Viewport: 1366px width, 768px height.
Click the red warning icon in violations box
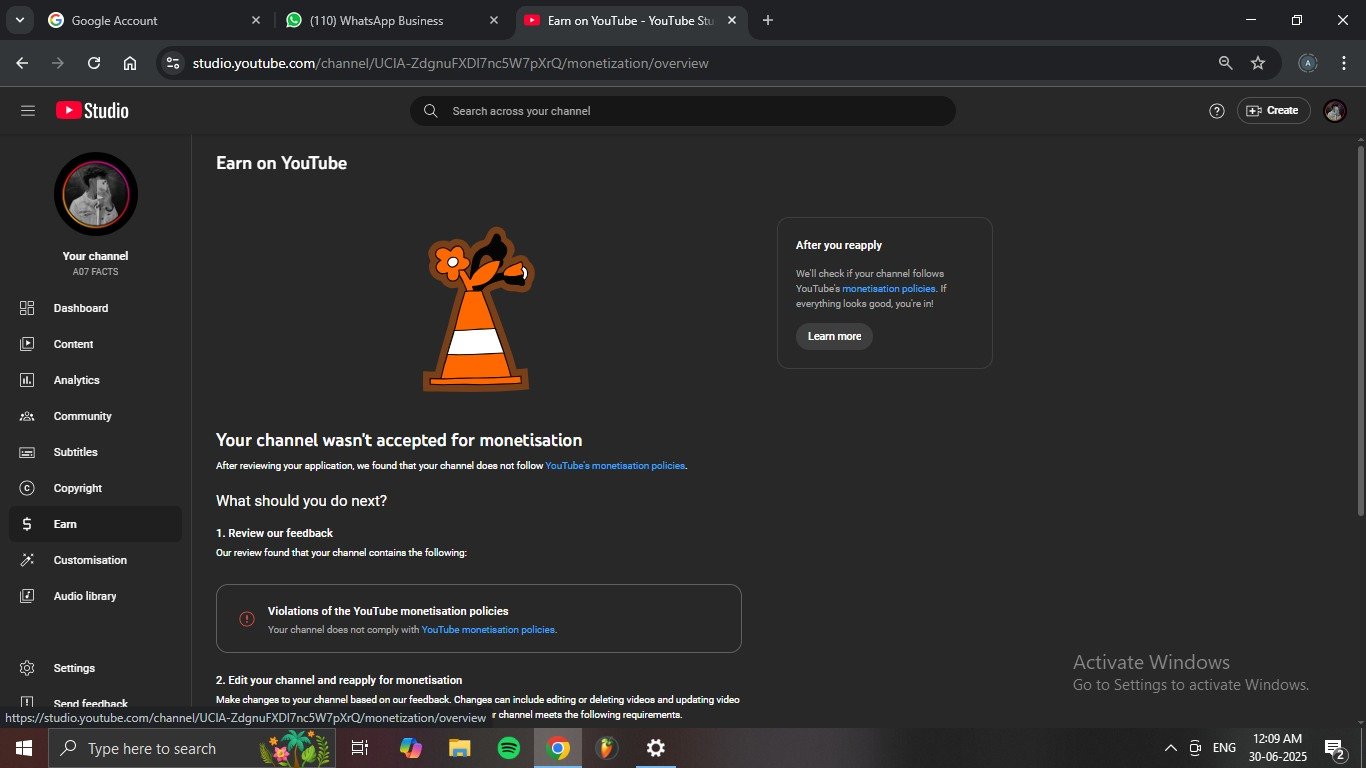(247, 619)
